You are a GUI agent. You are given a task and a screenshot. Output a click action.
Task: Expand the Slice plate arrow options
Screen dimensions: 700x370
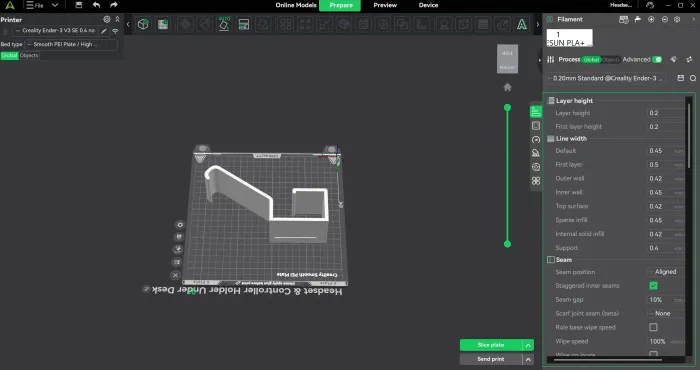click(528, 345)
